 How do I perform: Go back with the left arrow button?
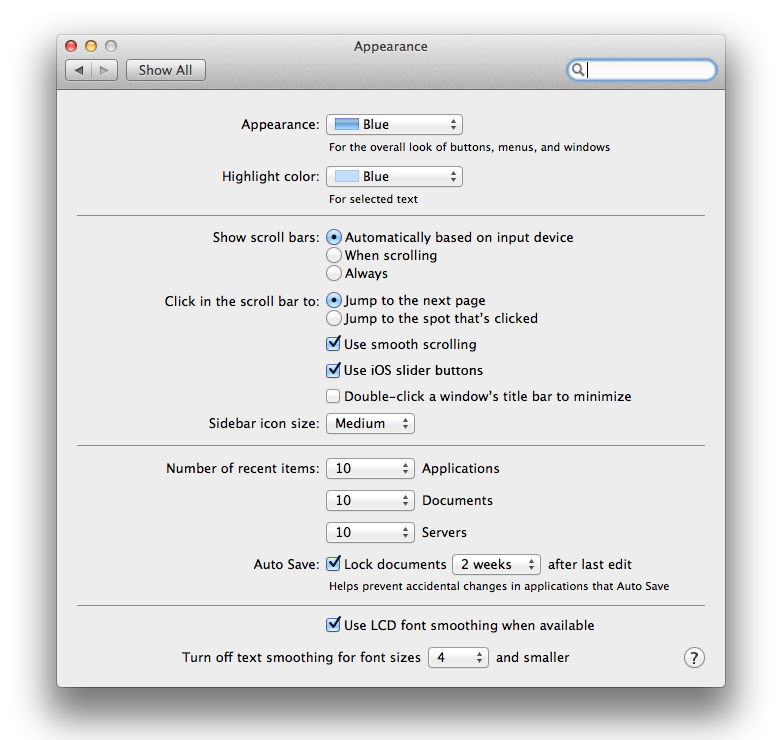(79, 70)
